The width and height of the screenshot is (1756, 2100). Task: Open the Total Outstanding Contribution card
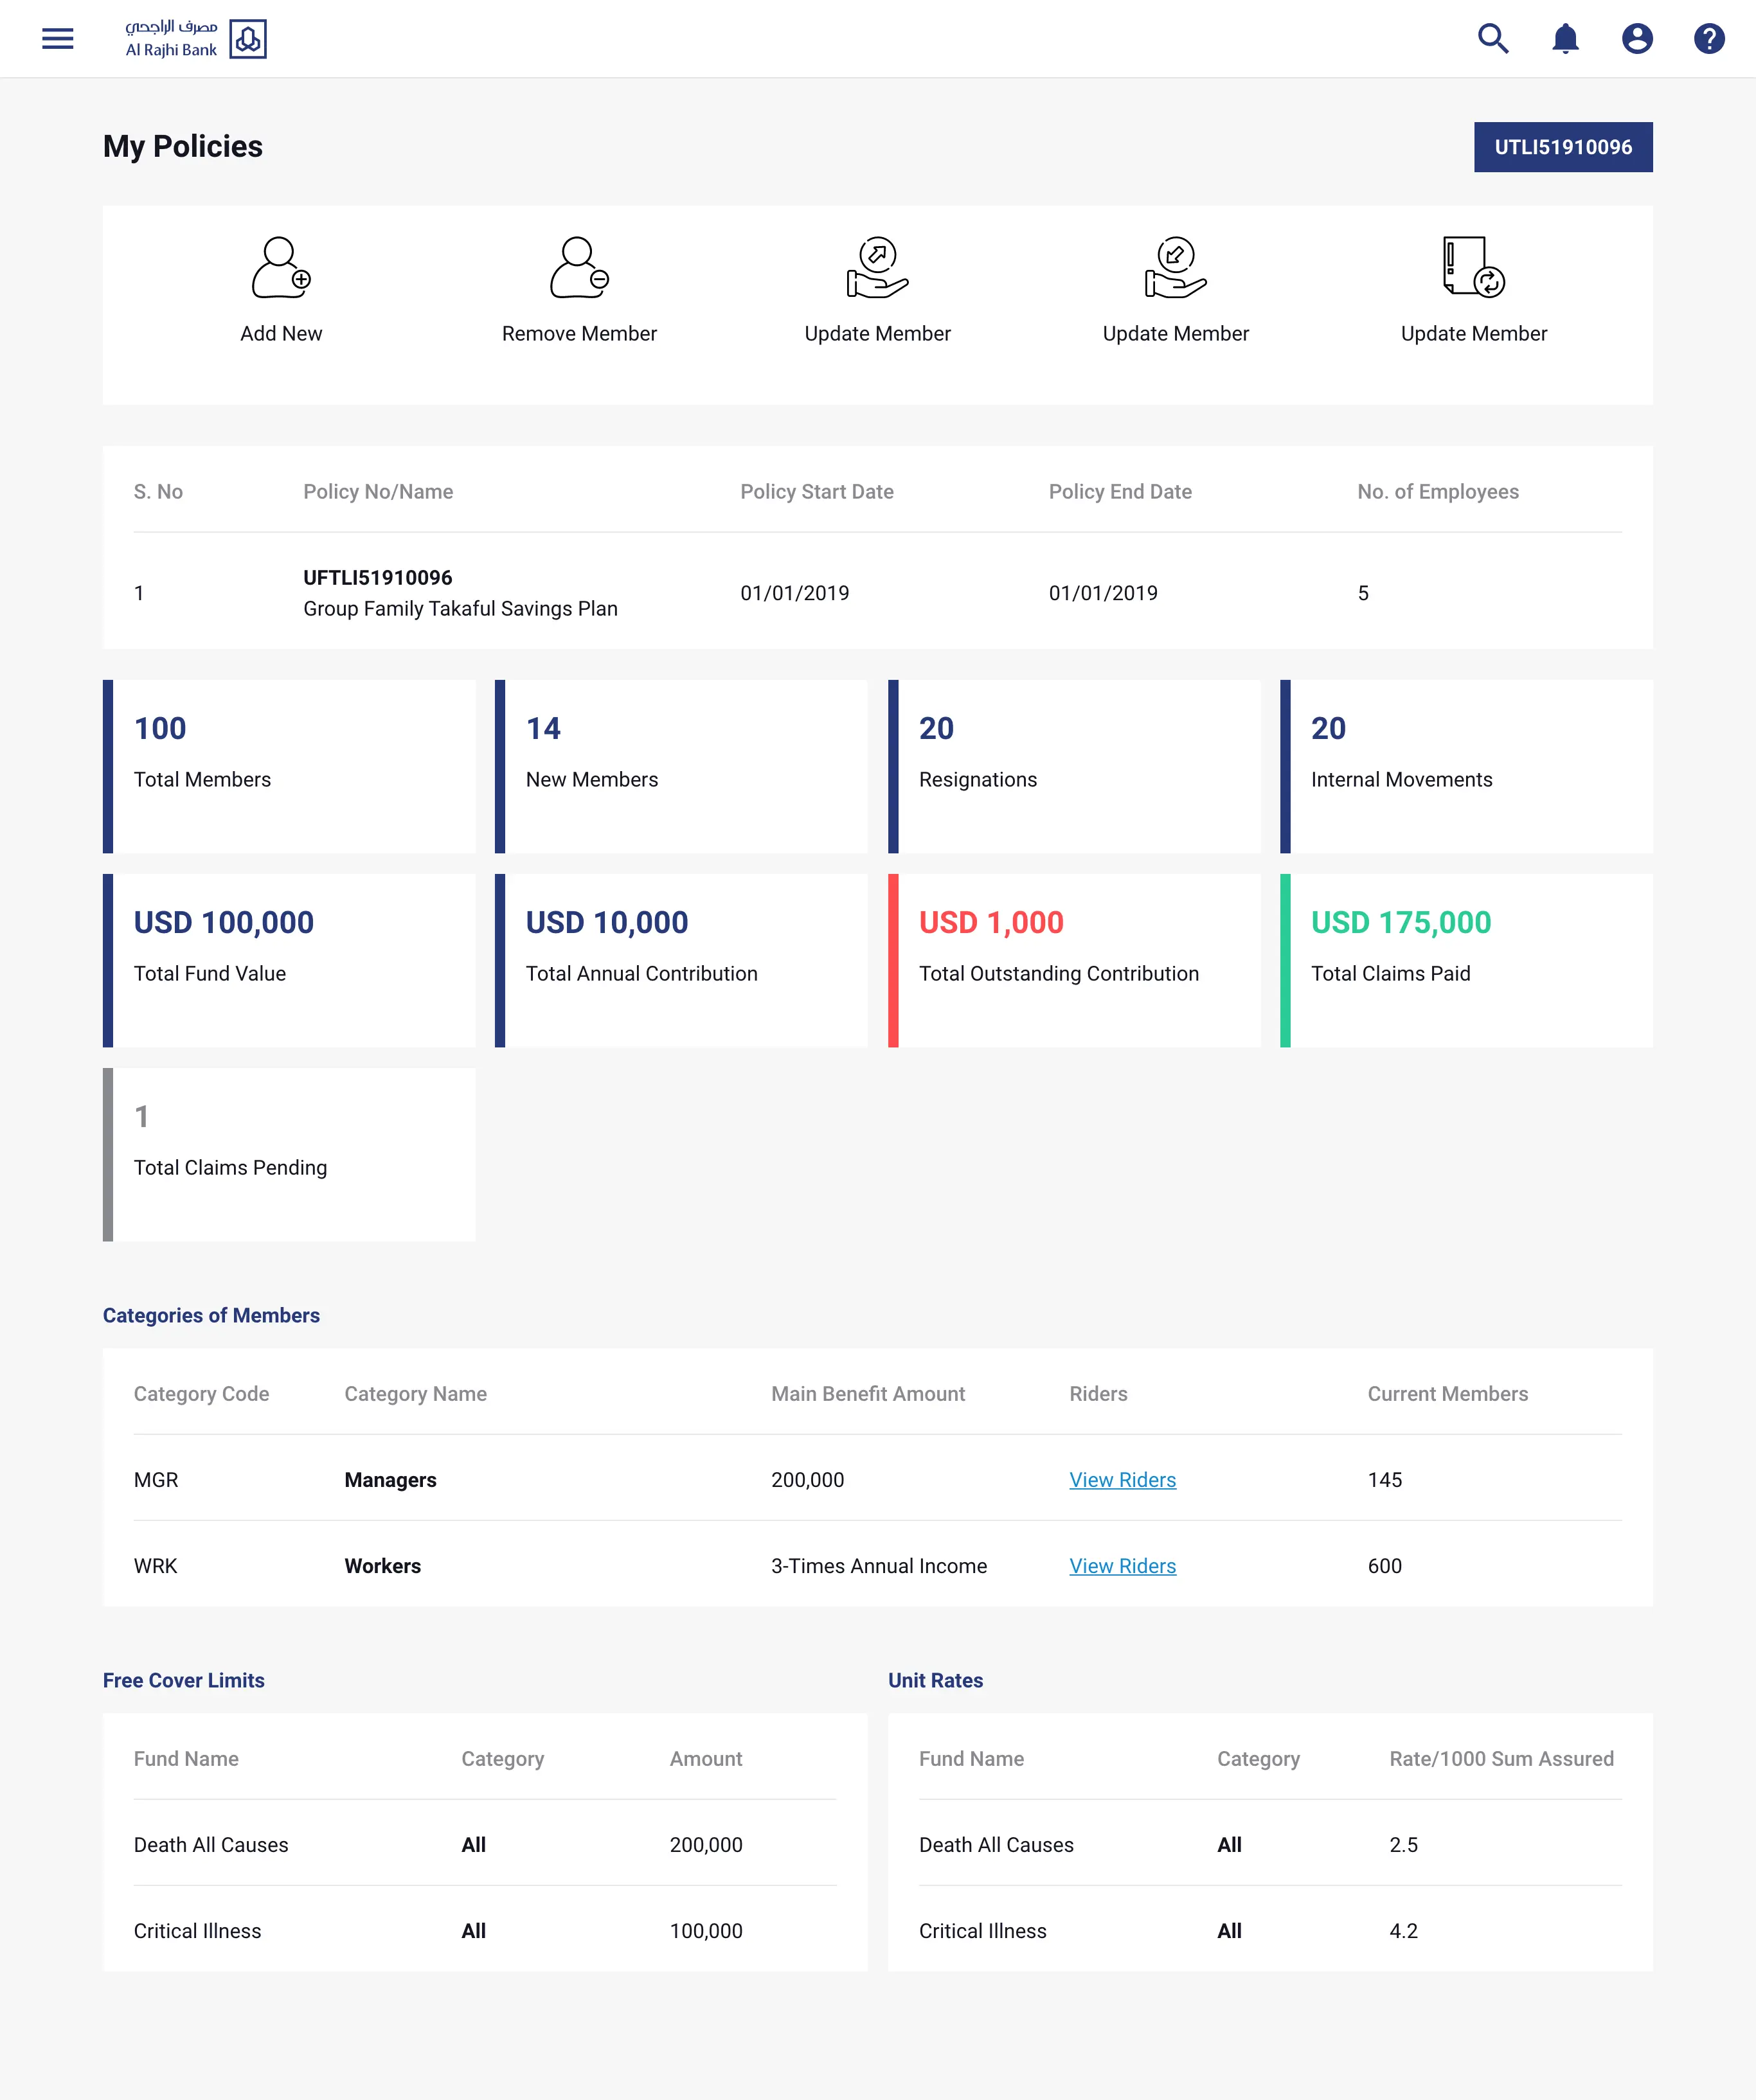point(1074,960)
